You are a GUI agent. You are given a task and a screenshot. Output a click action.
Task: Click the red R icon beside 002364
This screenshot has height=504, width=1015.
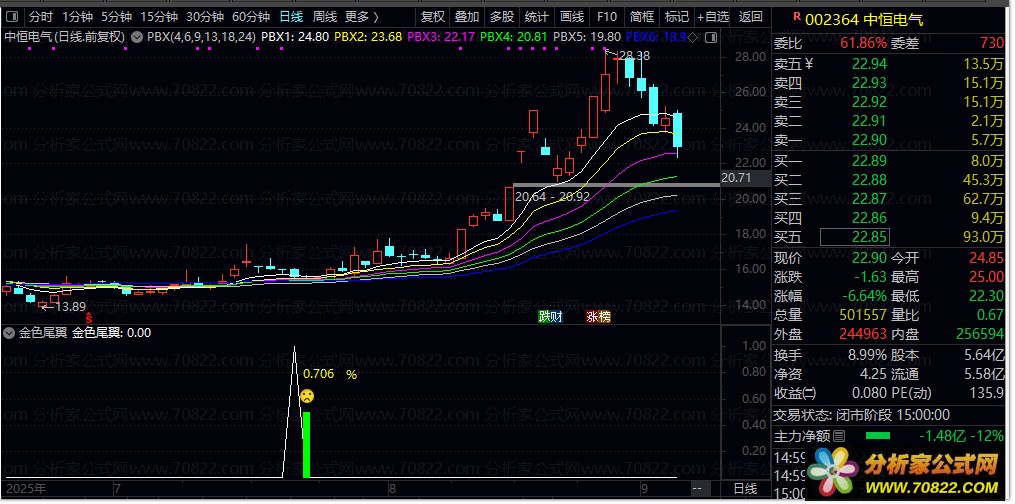797,18
